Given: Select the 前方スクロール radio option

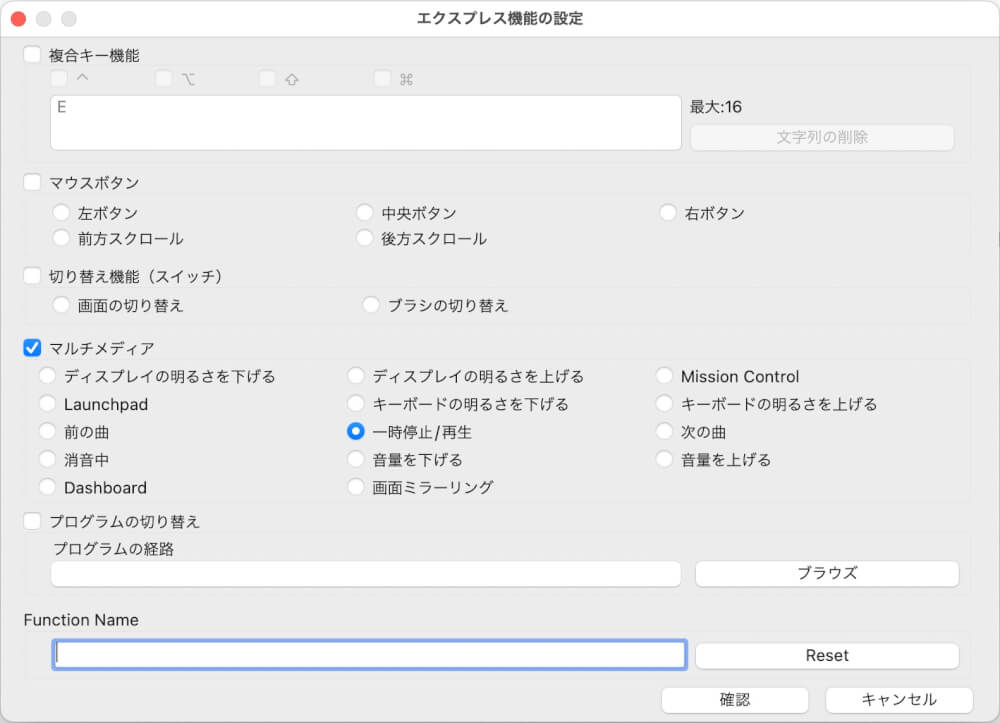Looking at the screenshot, I should click(61, 238).
